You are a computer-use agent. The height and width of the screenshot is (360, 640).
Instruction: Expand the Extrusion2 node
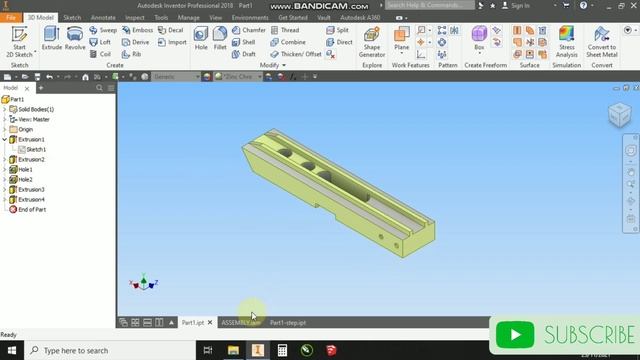(x=5, y=160)
